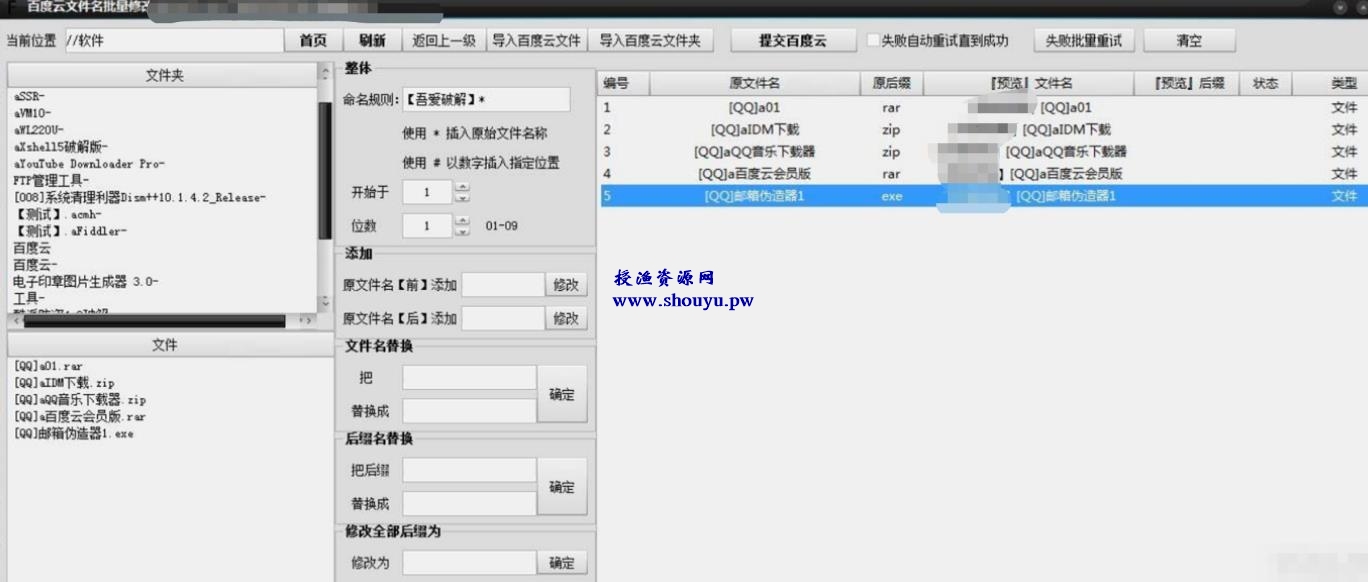This screenshot has width=1368, height=582.
Task: Click the 『预览』后缀 column header
Action: pyautogui.click(x=1188, y=83)
